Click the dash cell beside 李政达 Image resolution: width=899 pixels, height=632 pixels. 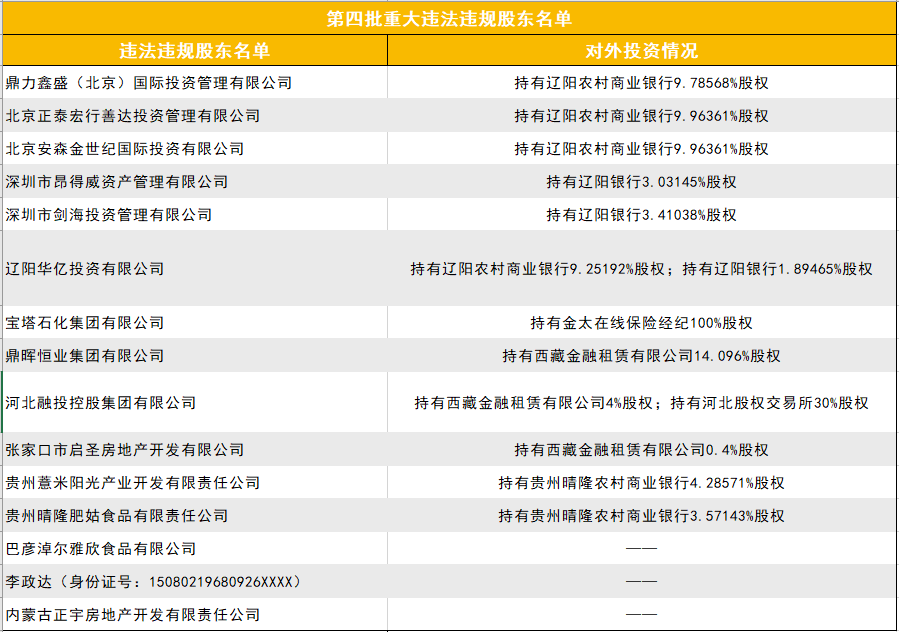tap(642, 582)
